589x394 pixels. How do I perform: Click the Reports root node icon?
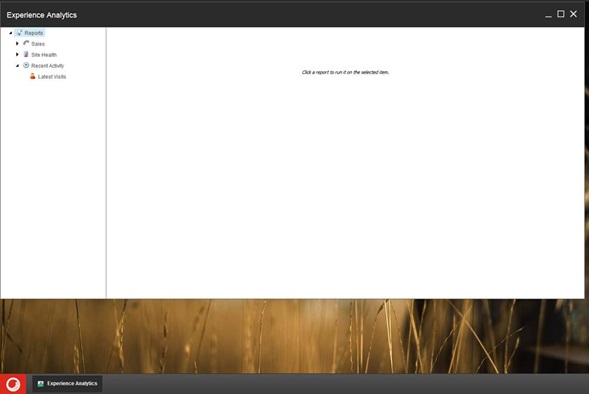[x=20, y=33]
